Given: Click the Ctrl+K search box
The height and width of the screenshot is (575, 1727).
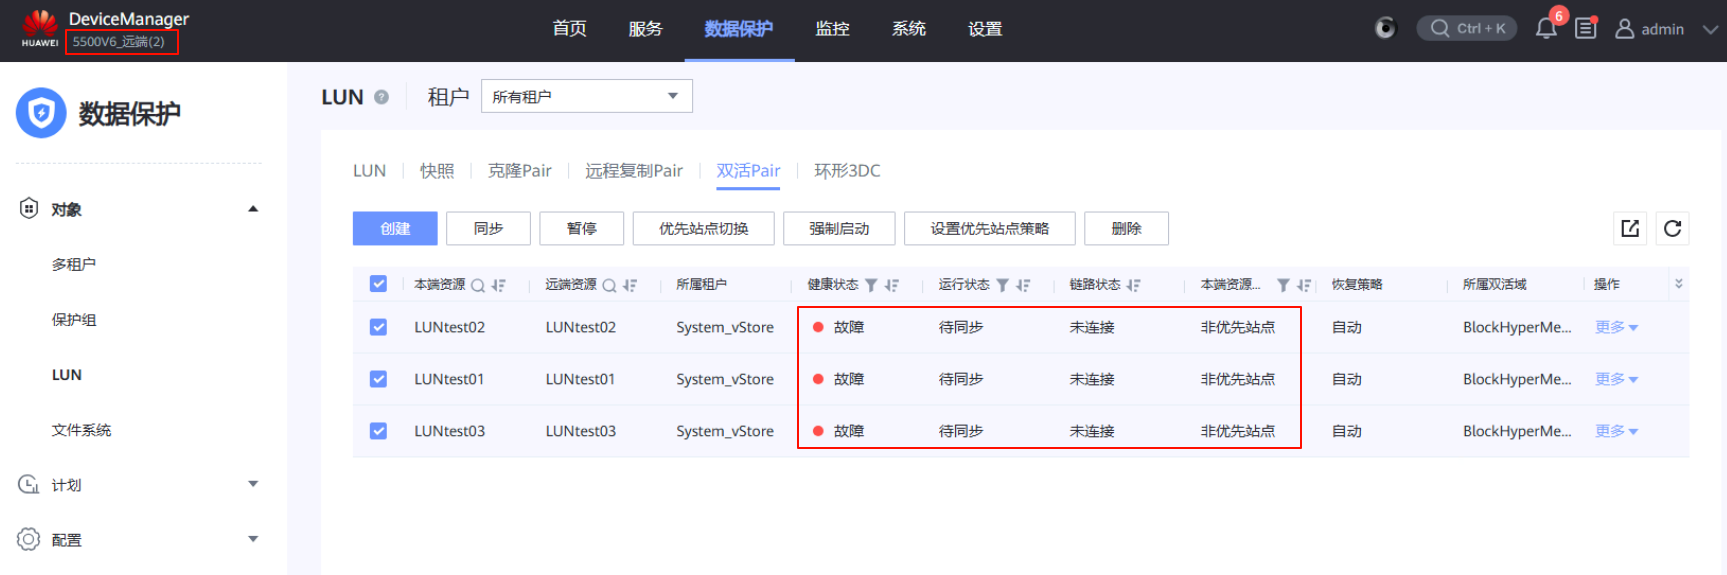Looking at the screenshot, I should 1467,28.
